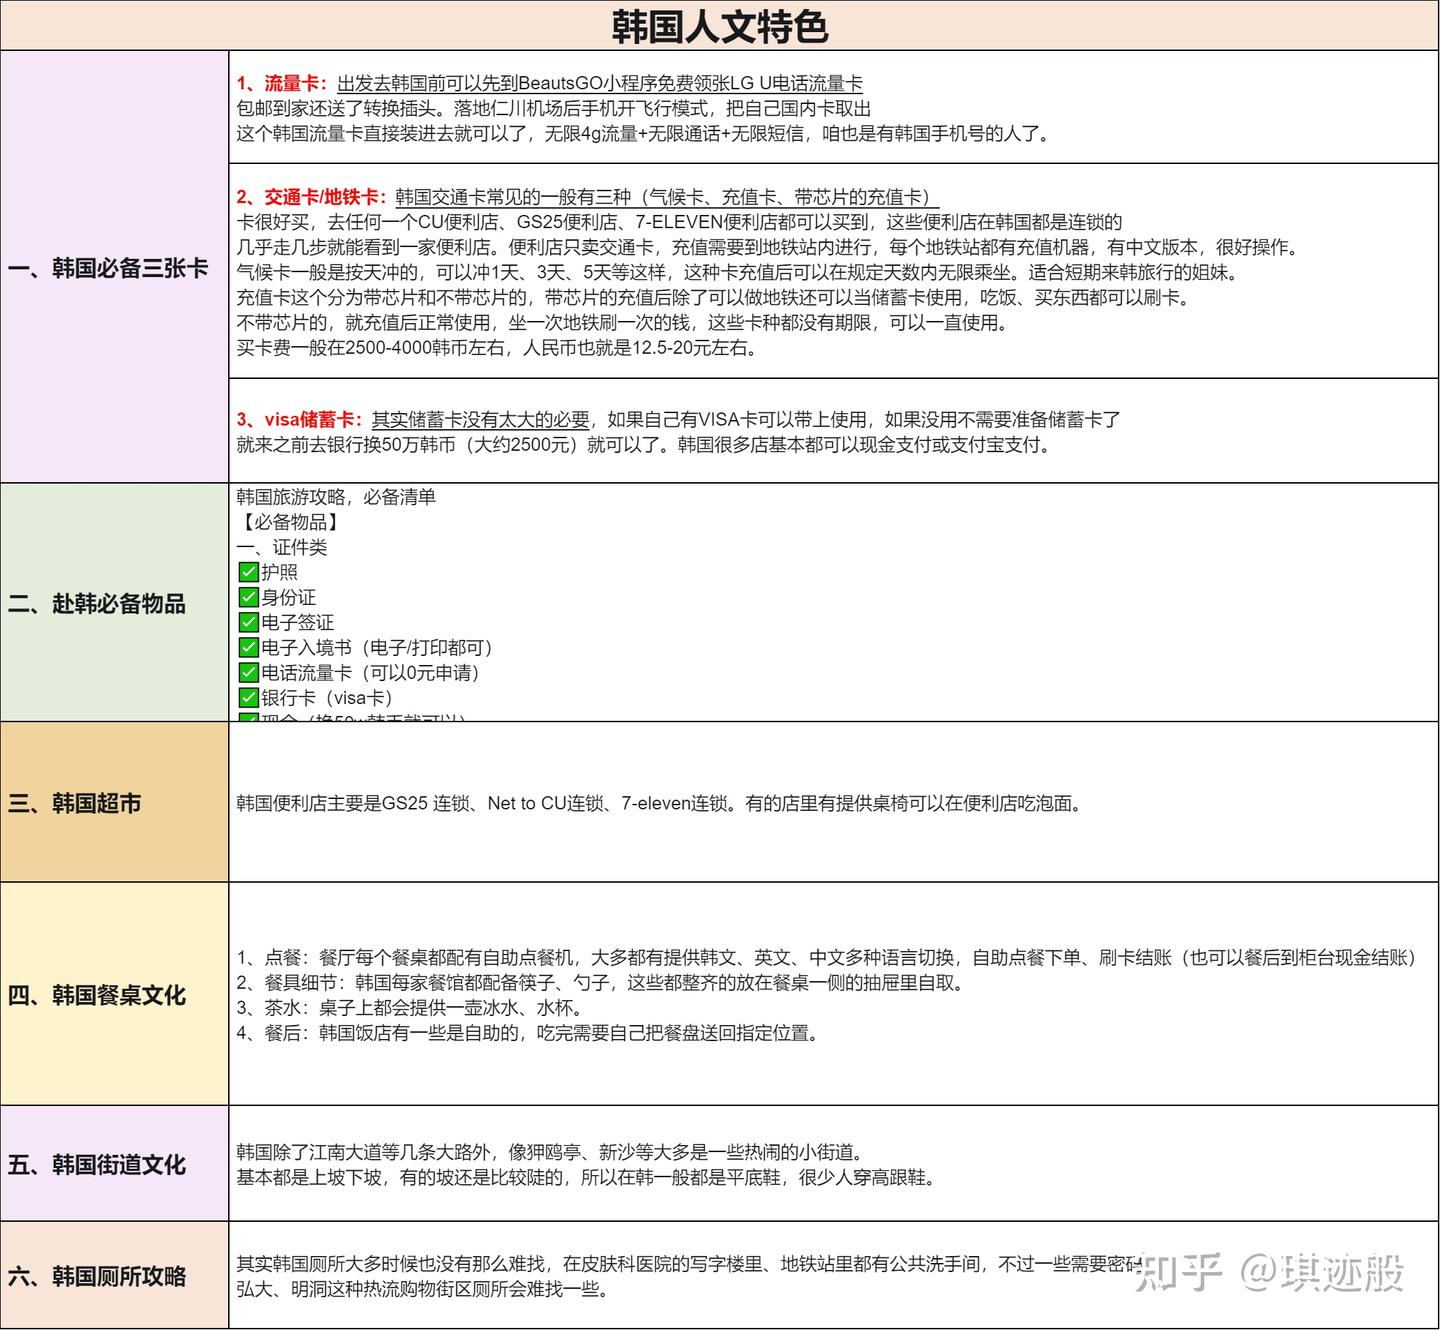1440x1330 pixels.
Task: Toggle the checkbox next to 身份证
Action: pos(248,597)
